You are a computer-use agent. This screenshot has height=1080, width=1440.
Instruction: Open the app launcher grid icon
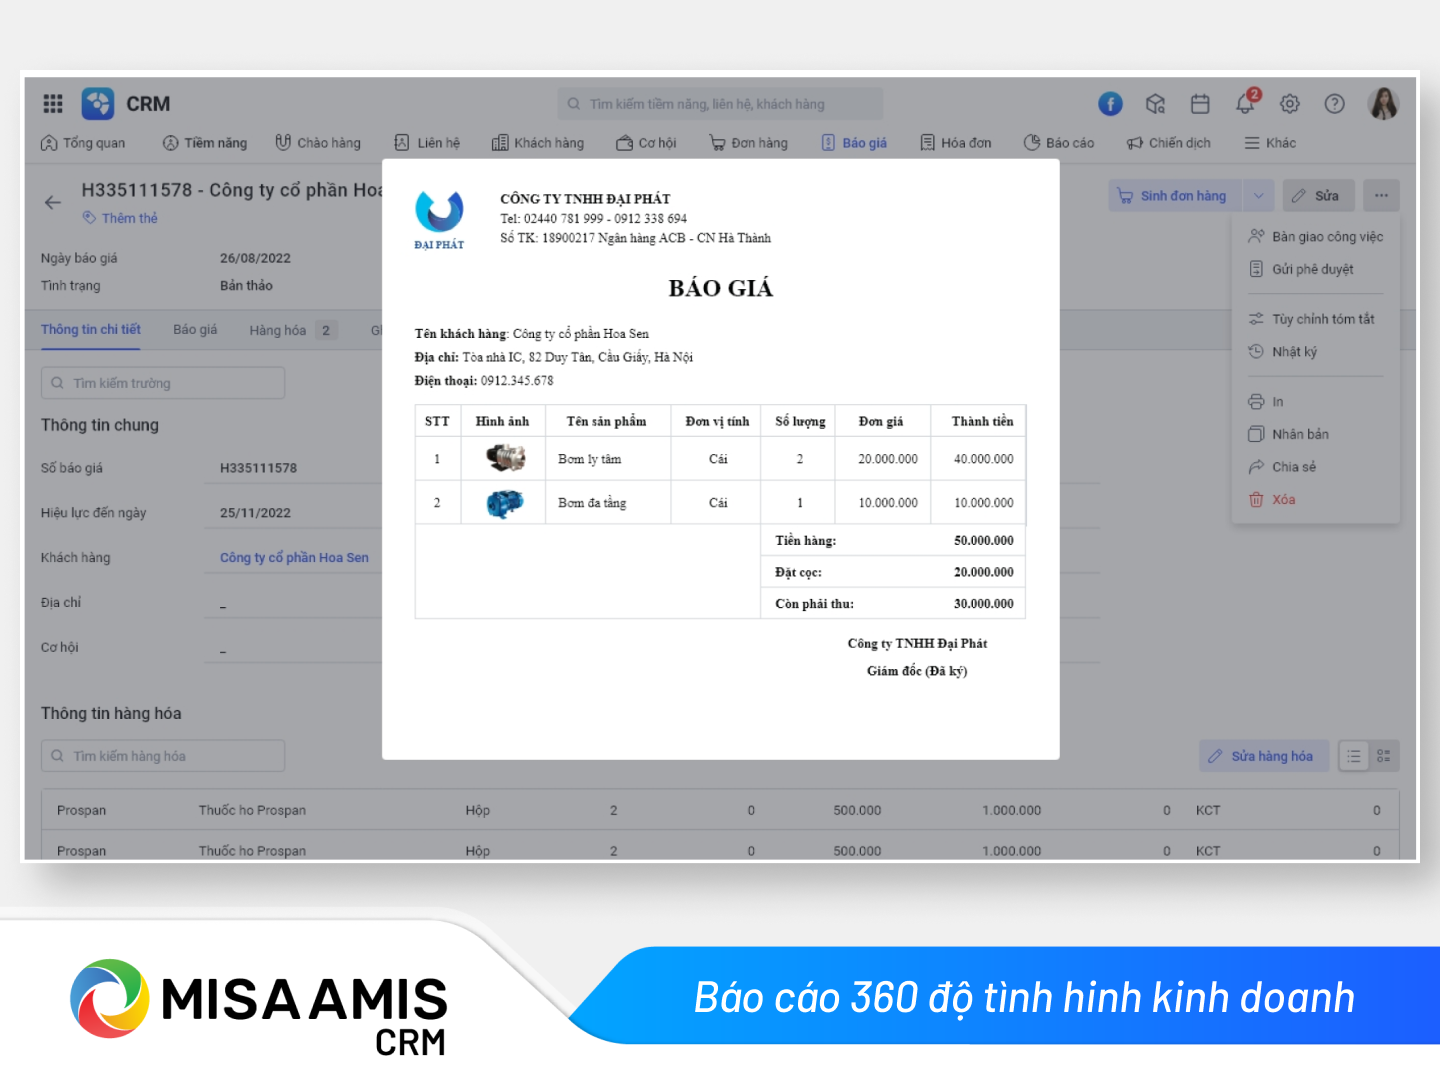53,103
